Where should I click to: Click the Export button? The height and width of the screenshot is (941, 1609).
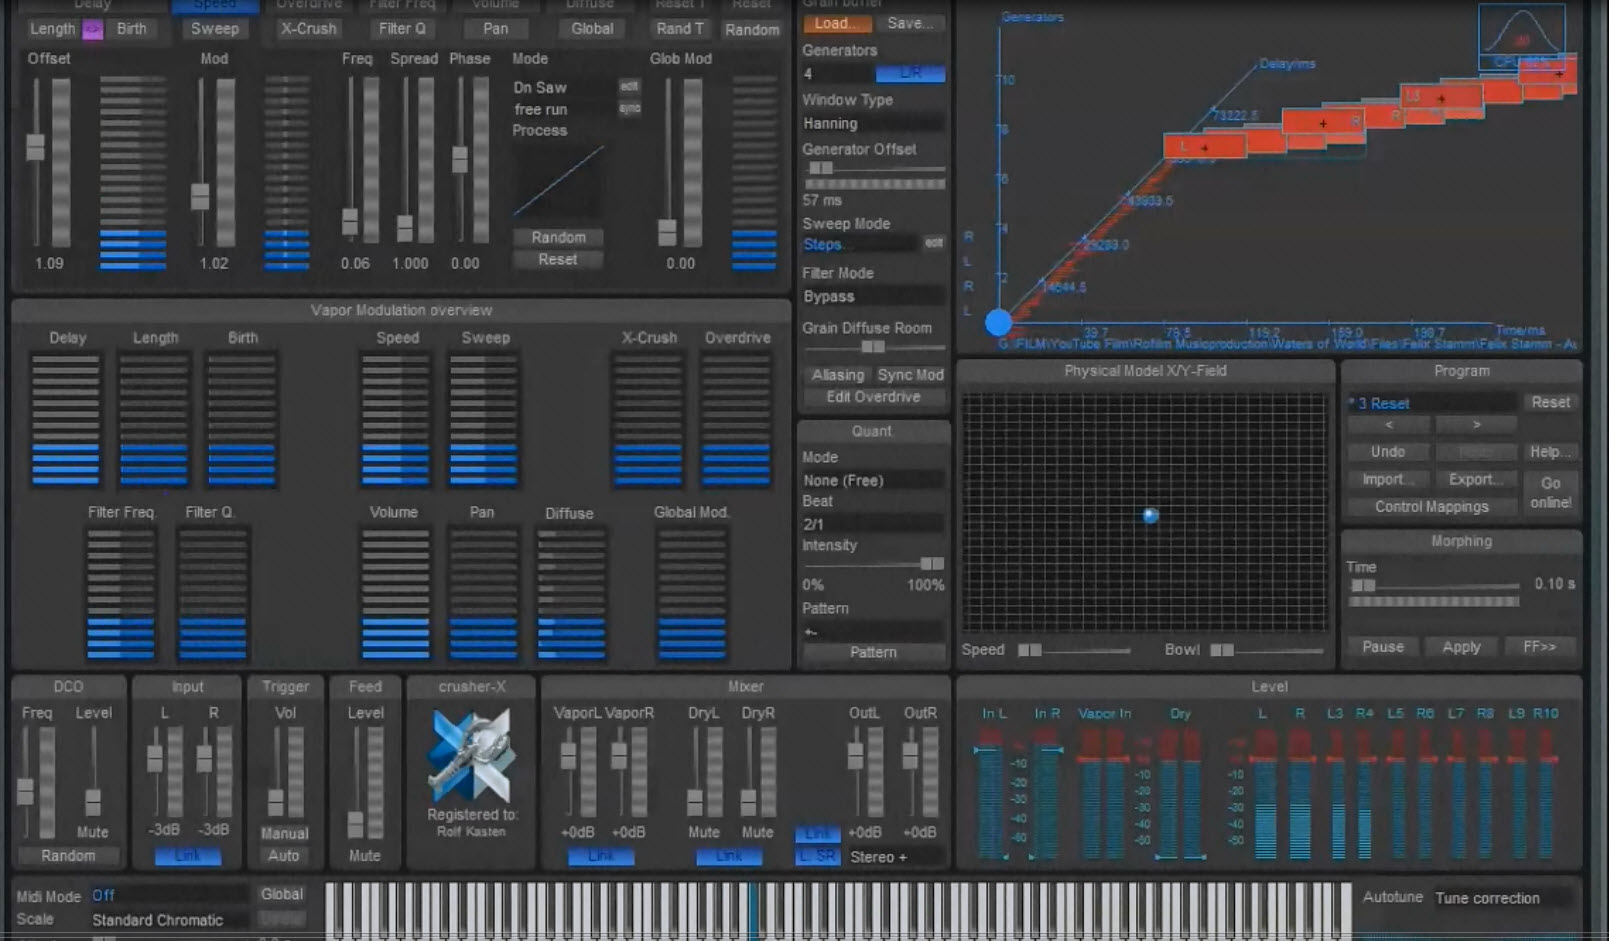point(1476,480)
